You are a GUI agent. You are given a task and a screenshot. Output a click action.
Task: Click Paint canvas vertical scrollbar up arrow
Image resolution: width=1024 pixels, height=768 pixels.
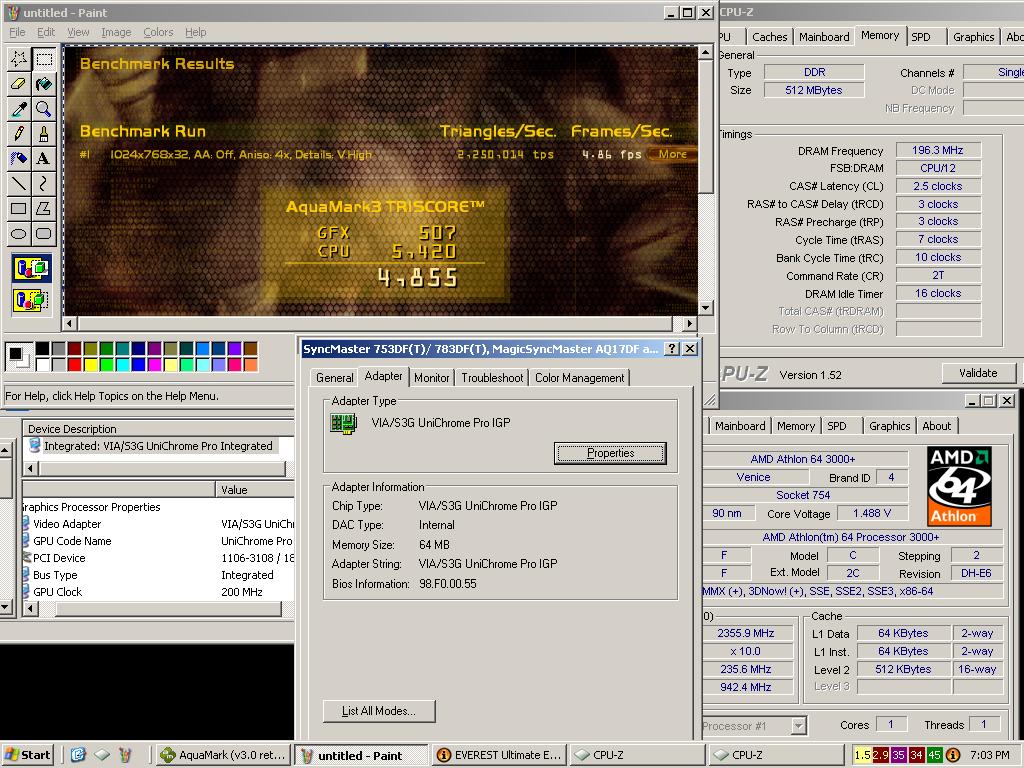[x=705, y=53]
